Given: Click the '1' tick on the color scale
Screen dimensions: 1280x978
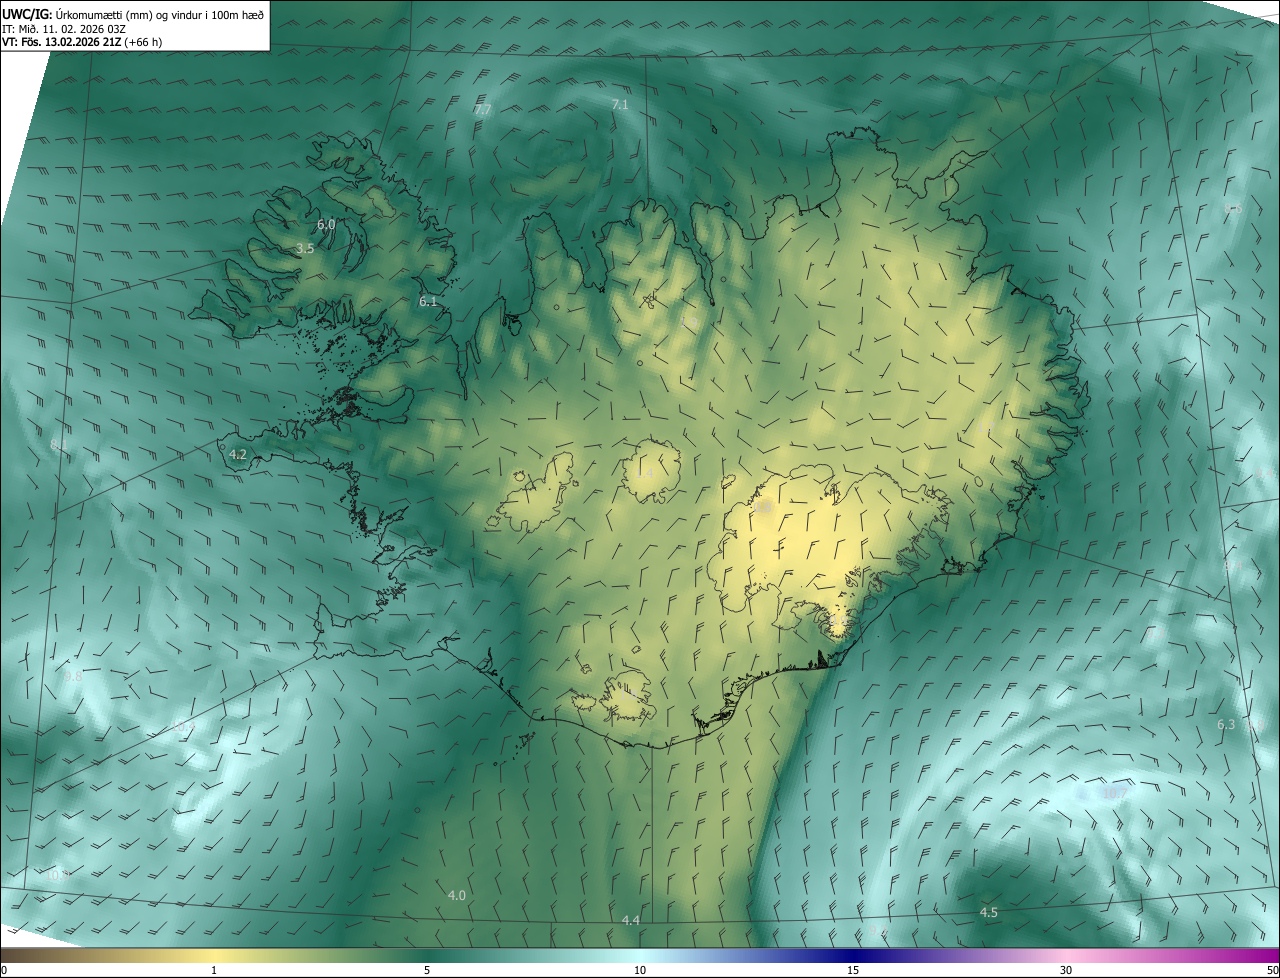Looking at the screenshot, I should (x=214, y=970).
